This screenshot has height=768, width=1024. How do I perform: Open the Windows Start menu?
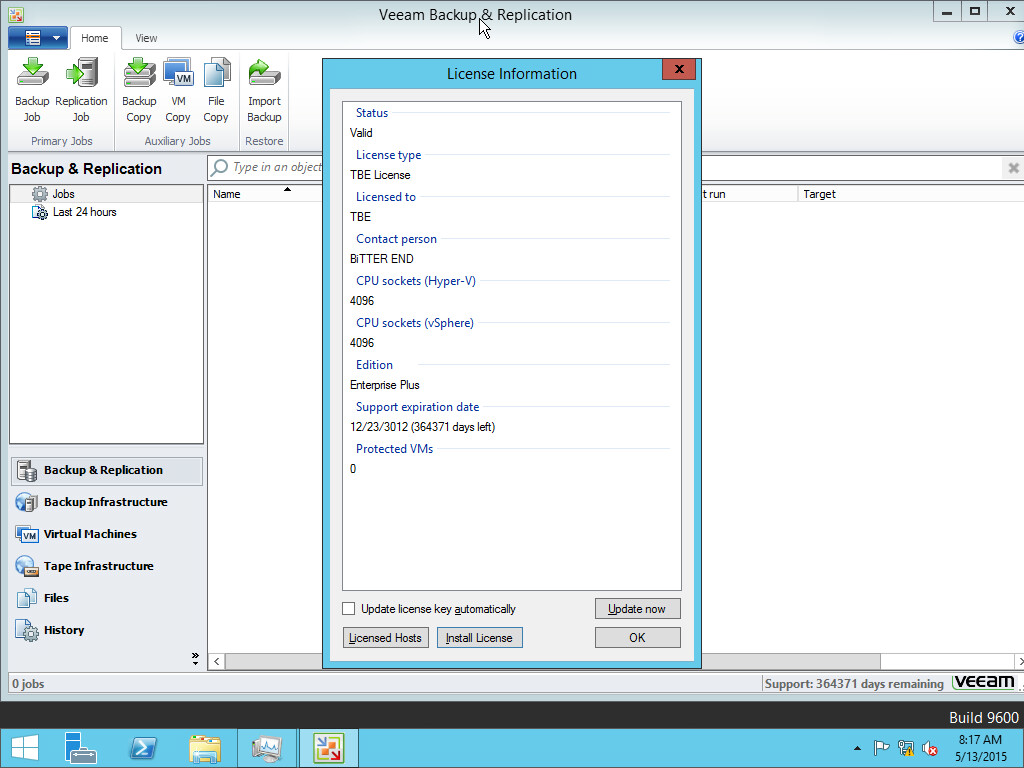pos(25,748)
